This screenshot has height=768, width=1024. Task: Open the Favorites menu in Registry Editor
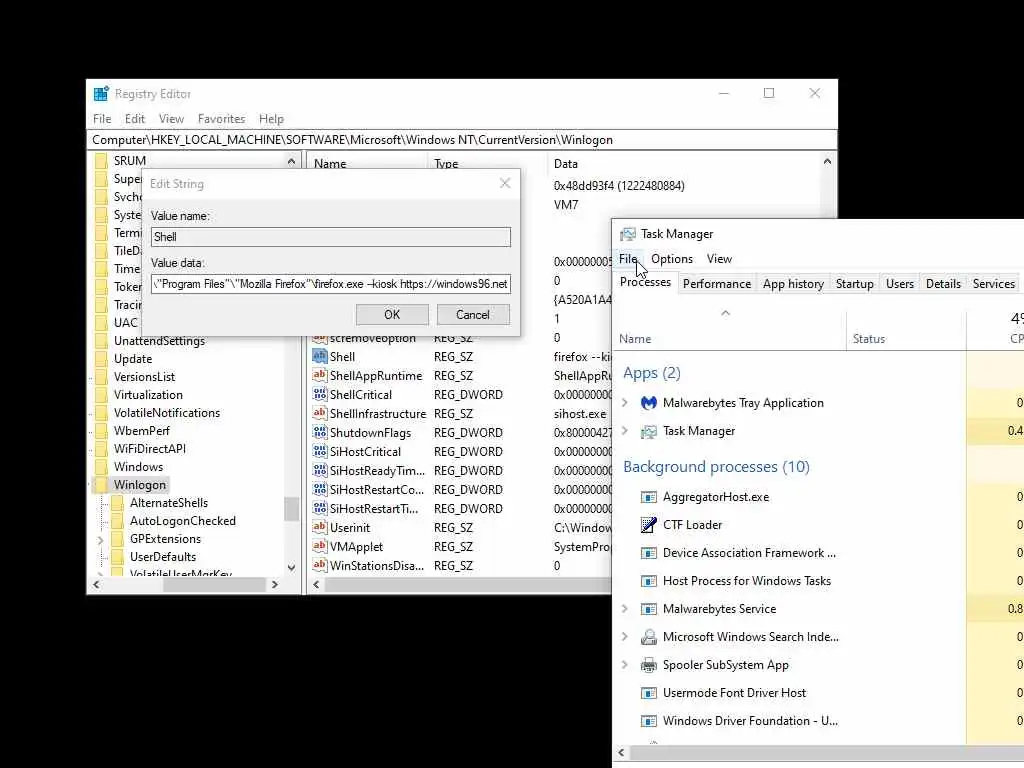(x=221, y=119)
